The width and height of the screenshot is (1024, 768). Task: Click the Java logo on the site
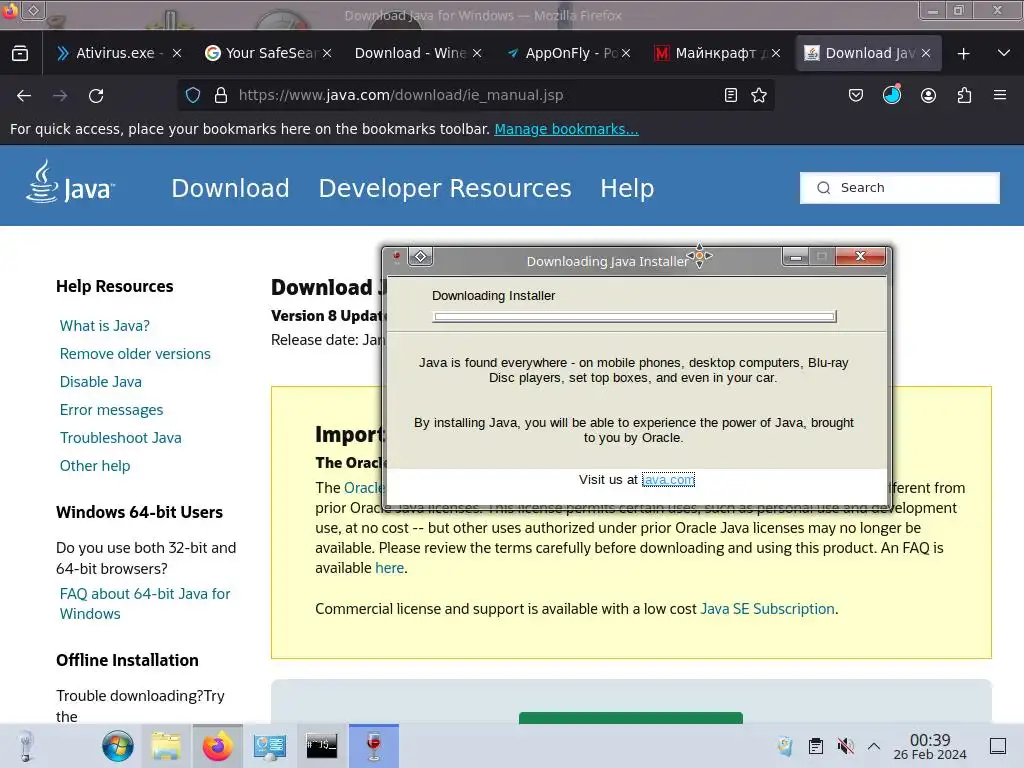(70, 183)
